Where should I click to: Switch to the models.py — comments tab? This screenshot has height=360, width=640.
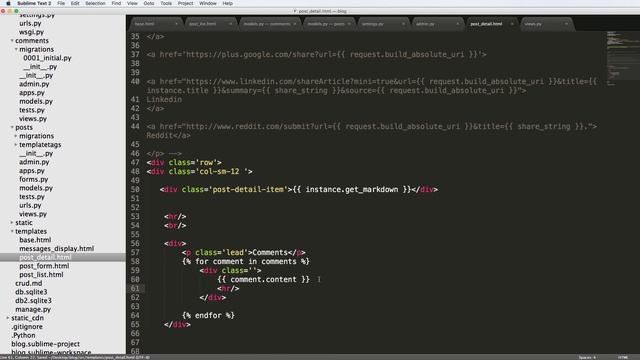pyautogui.click(x=269, y=24)
